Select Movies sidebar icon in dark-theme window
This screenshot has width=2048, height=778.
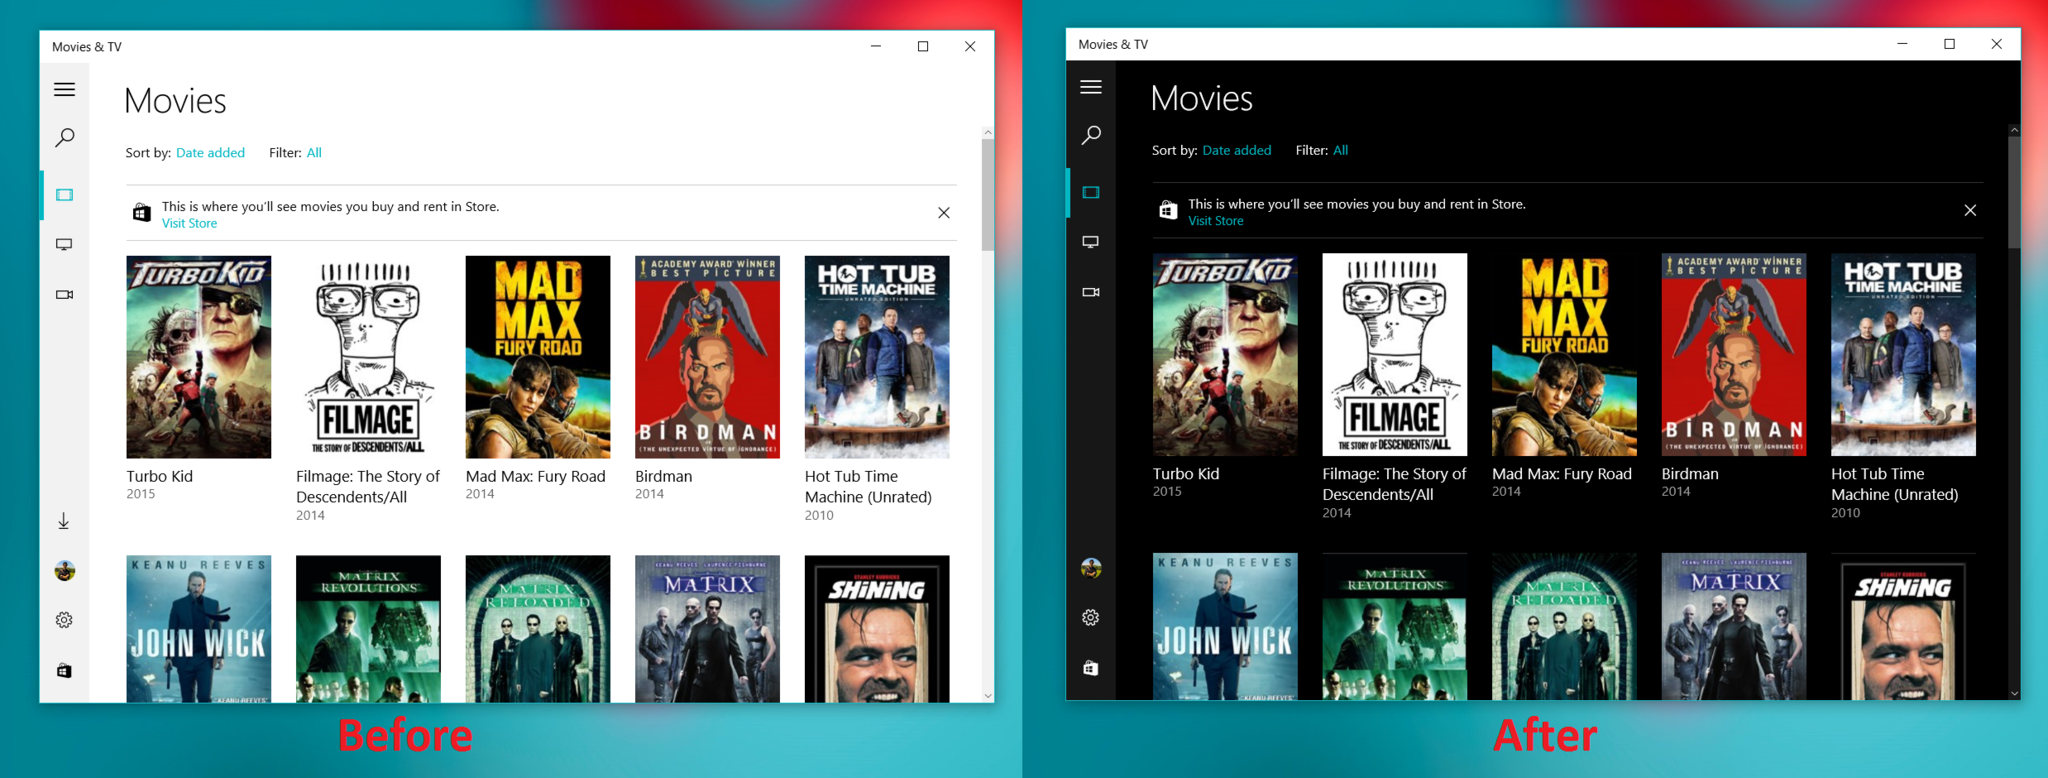pos(1091,192)
